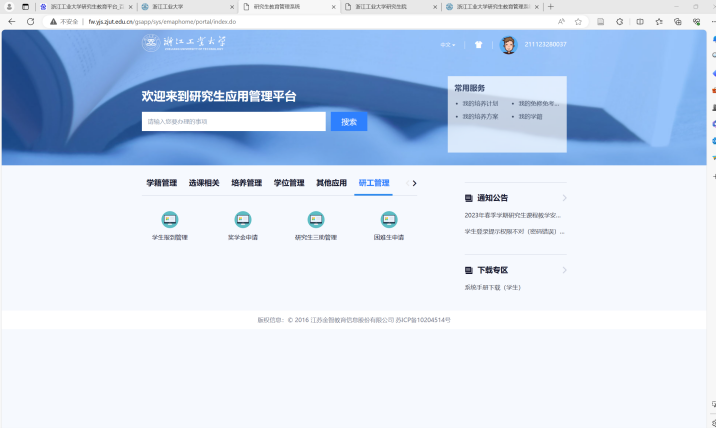The height and width of the screenshot is (428, 716).
Task: Switch to the 学籍管理 tab
Action: 161,183
